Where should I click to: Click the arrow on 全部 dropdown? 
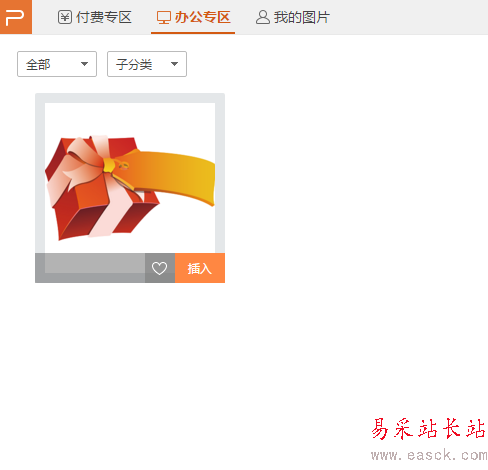(84, 64)
